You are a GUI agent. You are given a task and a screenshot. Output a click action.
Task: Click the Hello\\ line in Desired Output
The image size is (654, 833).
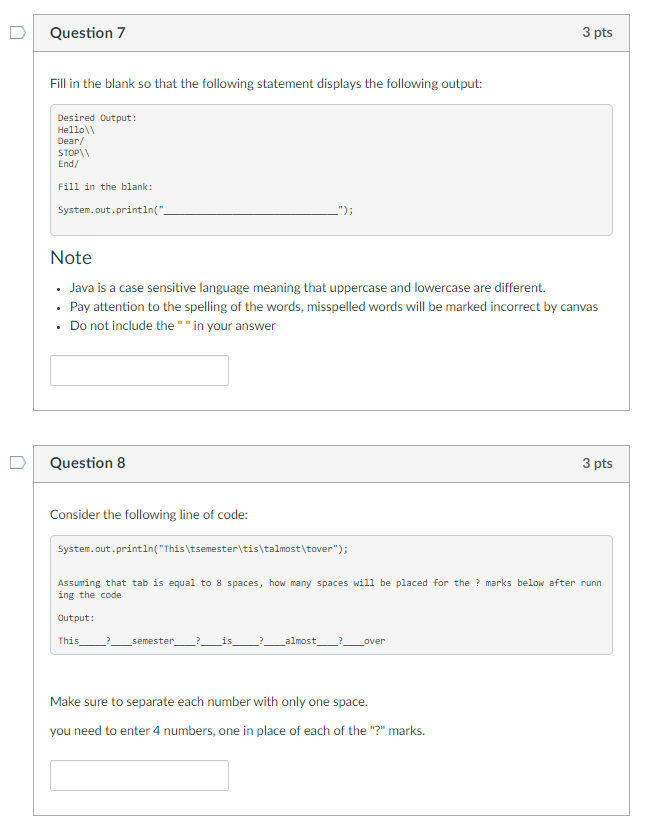tap(77, 130)
